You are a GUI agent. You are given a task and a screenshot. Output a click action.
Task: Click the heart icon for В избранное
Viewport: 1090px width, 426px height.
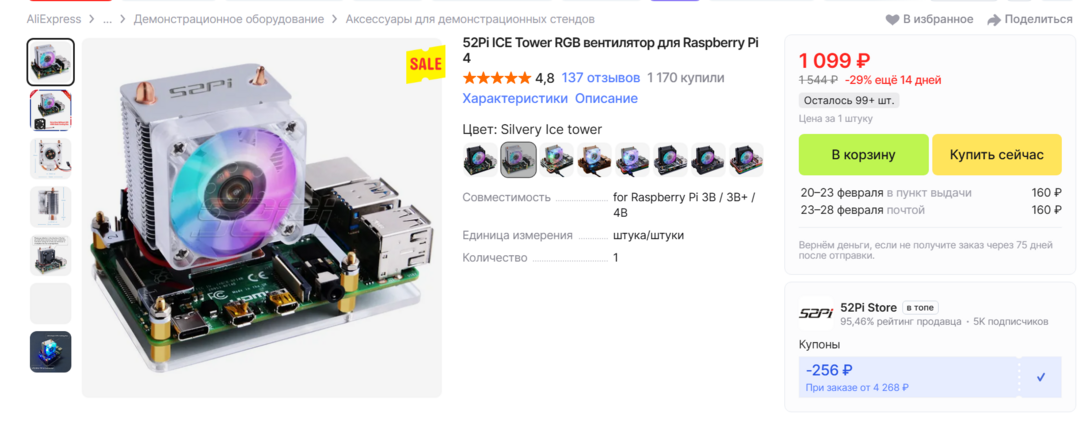pyautogui.click(x=893, y=19)
